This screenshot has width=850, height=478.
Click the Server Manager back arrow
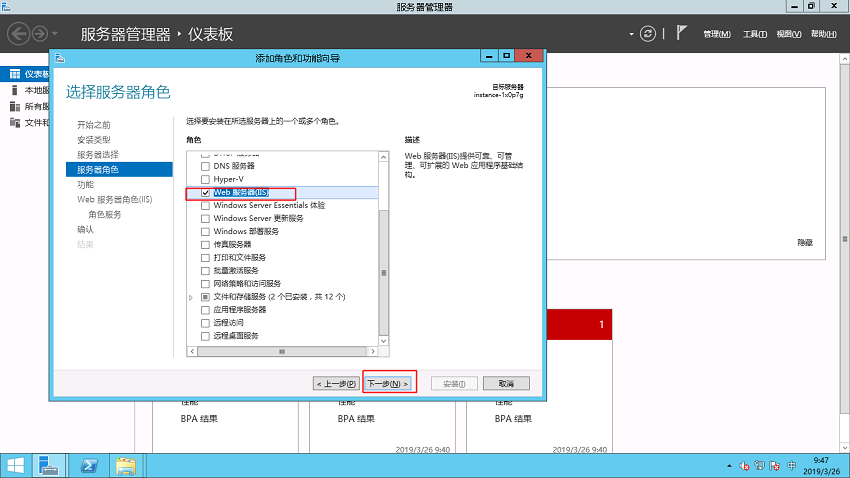[x=18, y=34]
